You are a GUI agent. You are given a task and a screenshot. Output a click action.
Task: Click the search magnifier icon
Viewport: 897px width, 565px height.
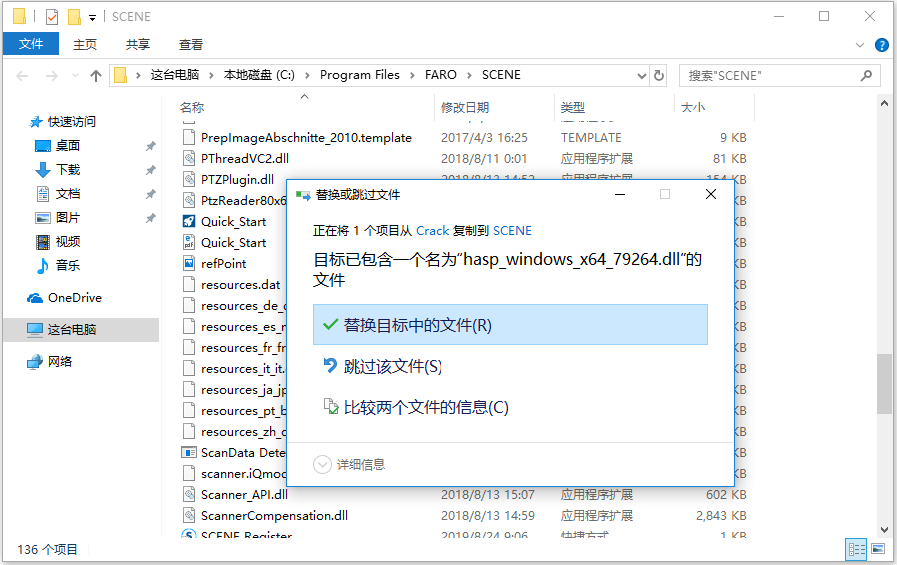coord(866,75)
